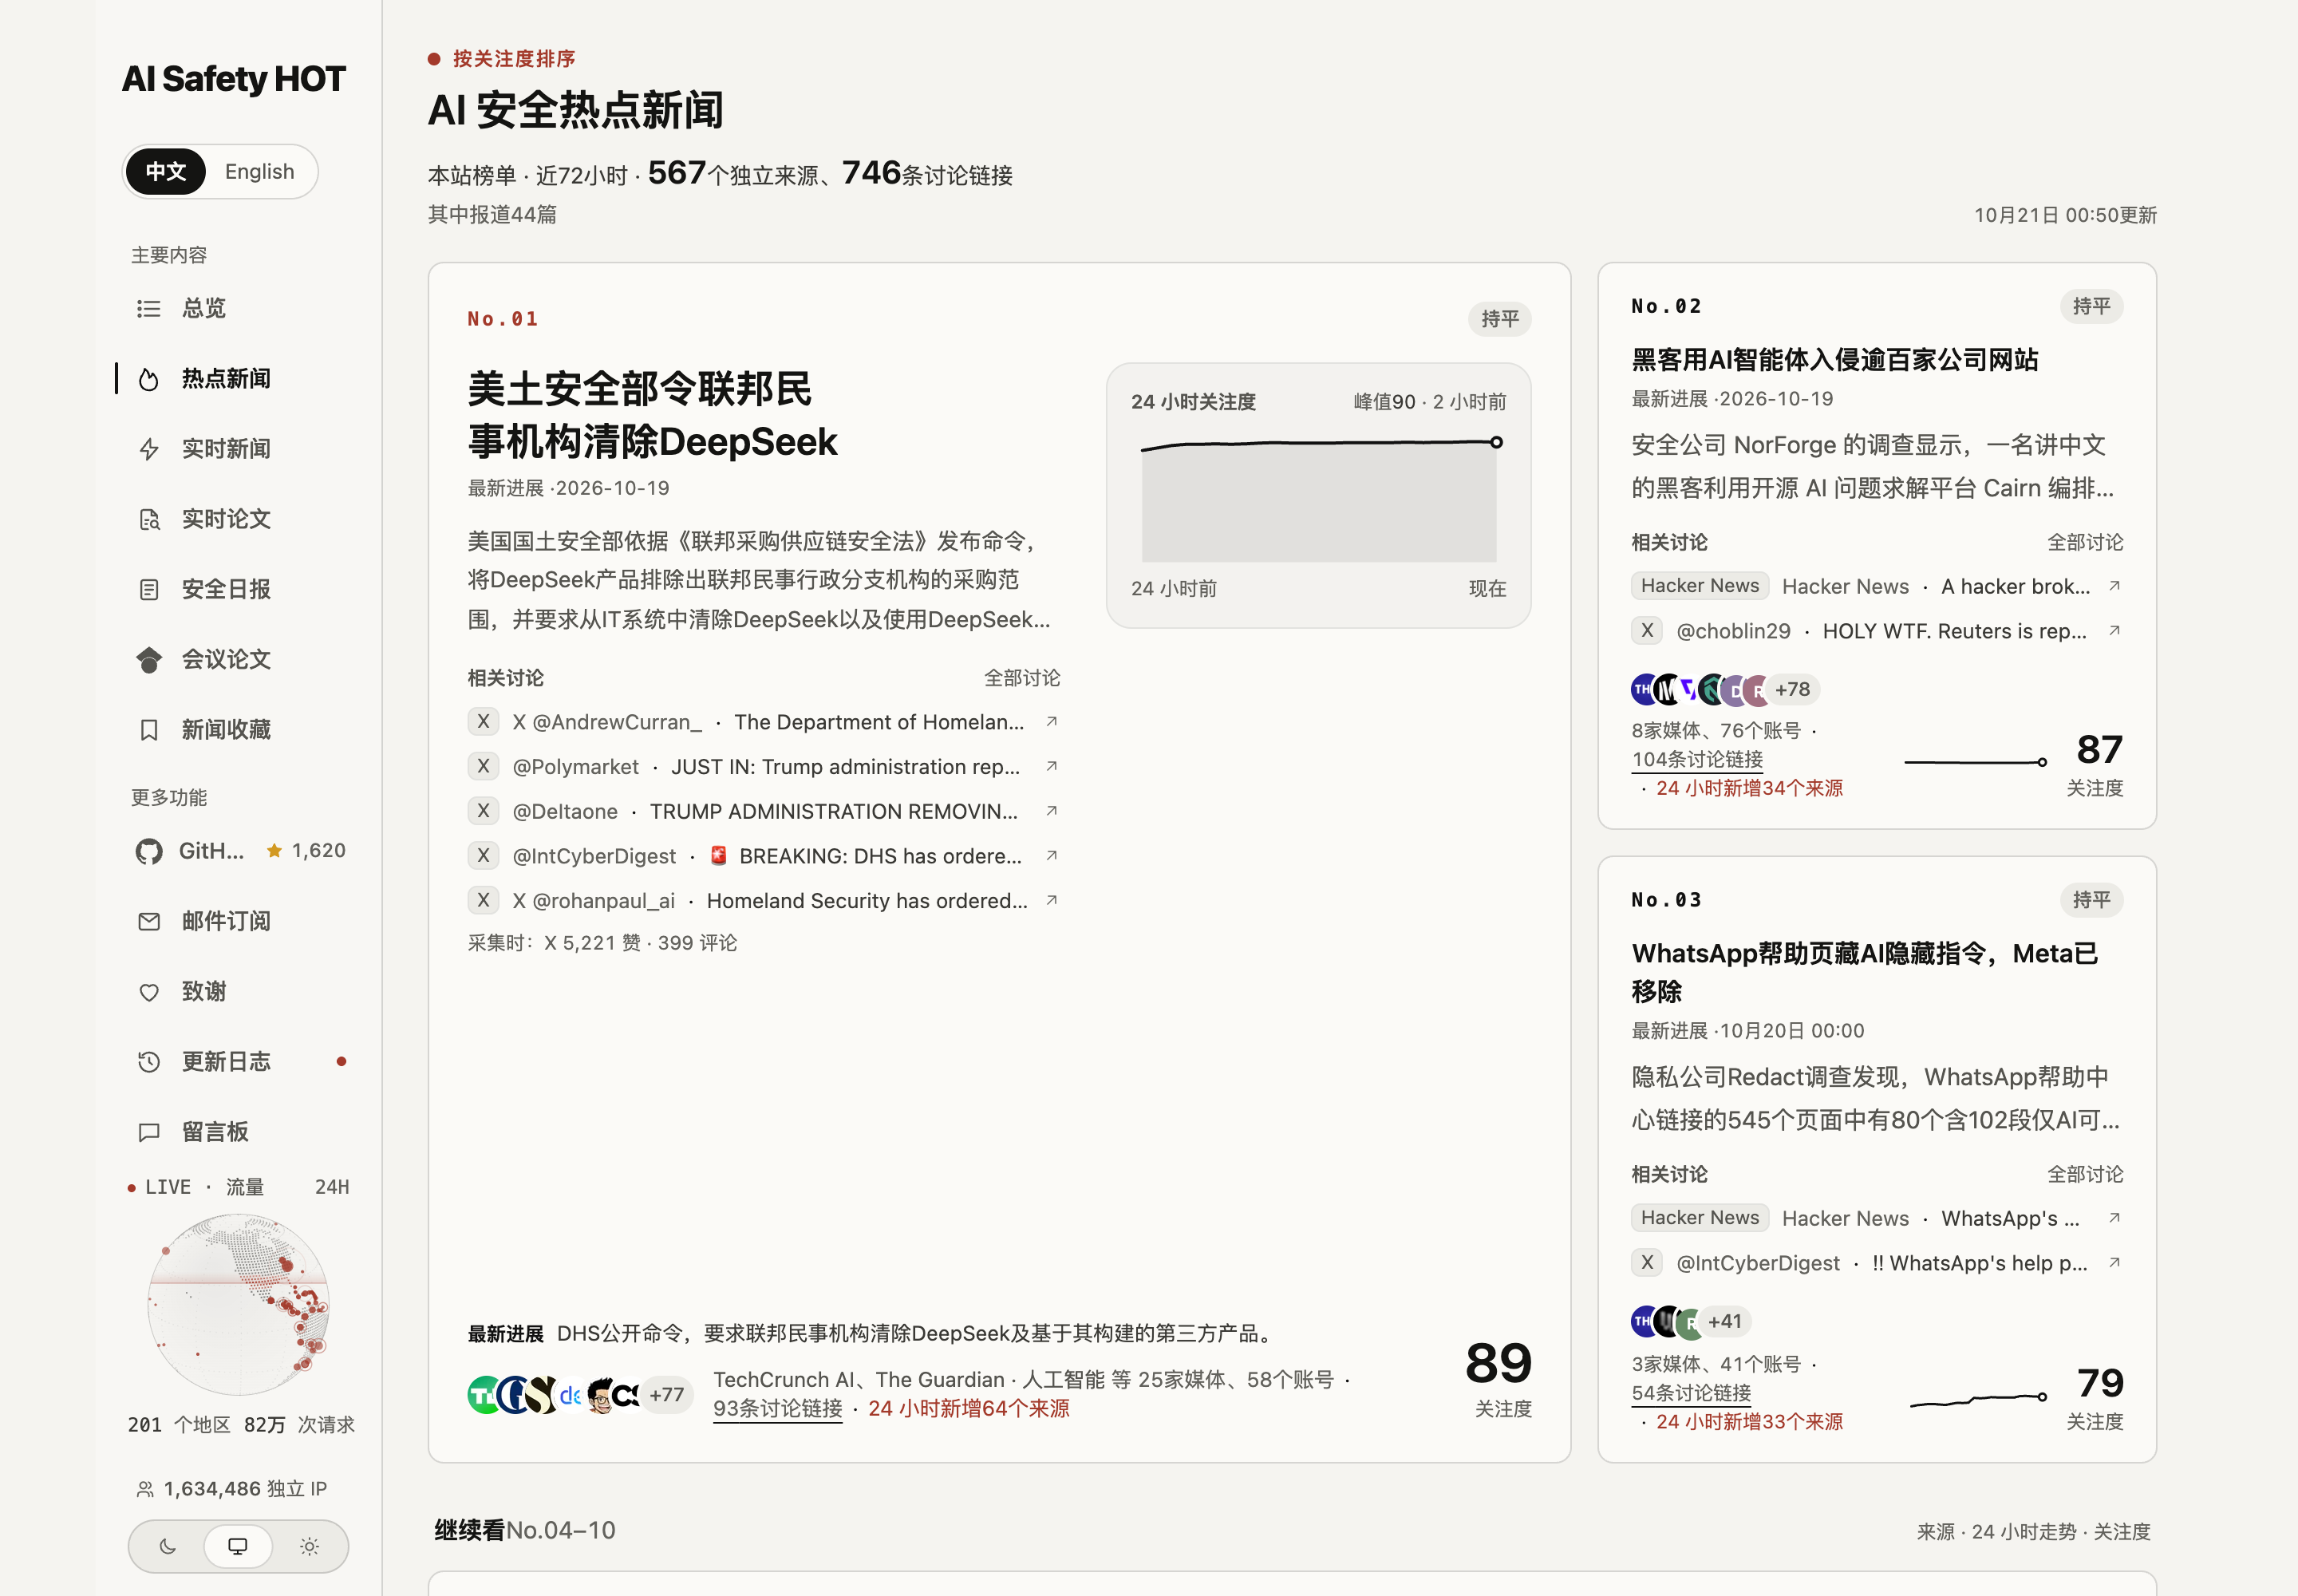
Task: Click the 24小时关注度 trend chart endpoint
Action: point(1496,442)
